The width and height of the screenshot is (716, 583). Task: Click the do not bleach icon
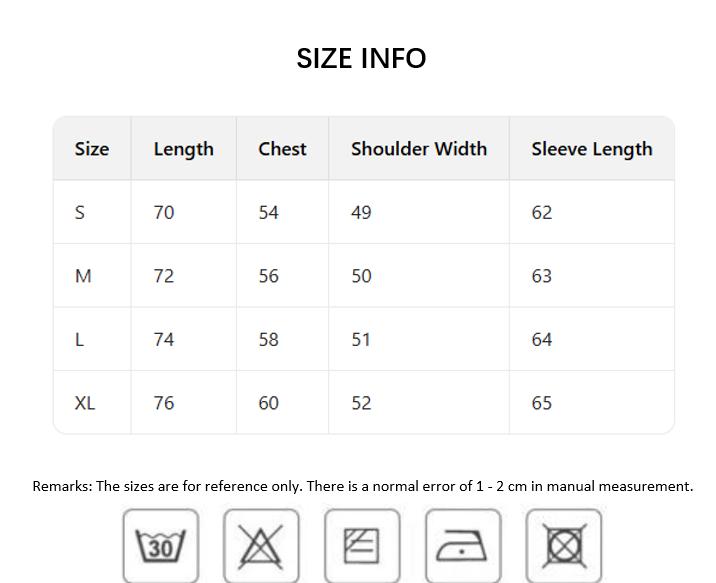coord(261,546)
